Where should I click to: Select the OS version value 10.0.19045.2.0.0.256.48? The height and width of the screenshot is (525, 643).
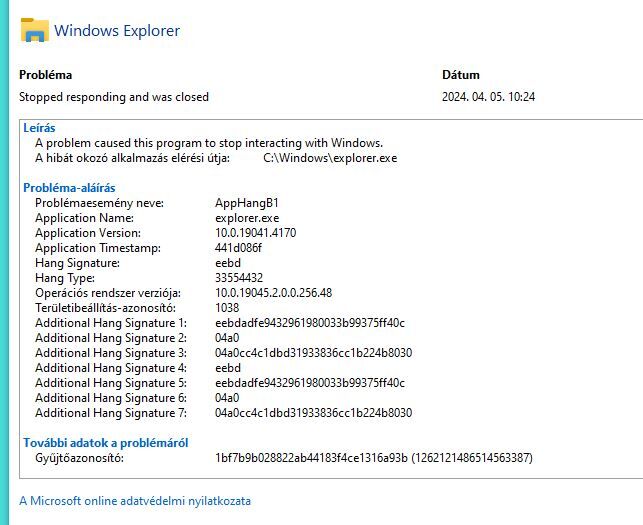(x=273, y=293)
